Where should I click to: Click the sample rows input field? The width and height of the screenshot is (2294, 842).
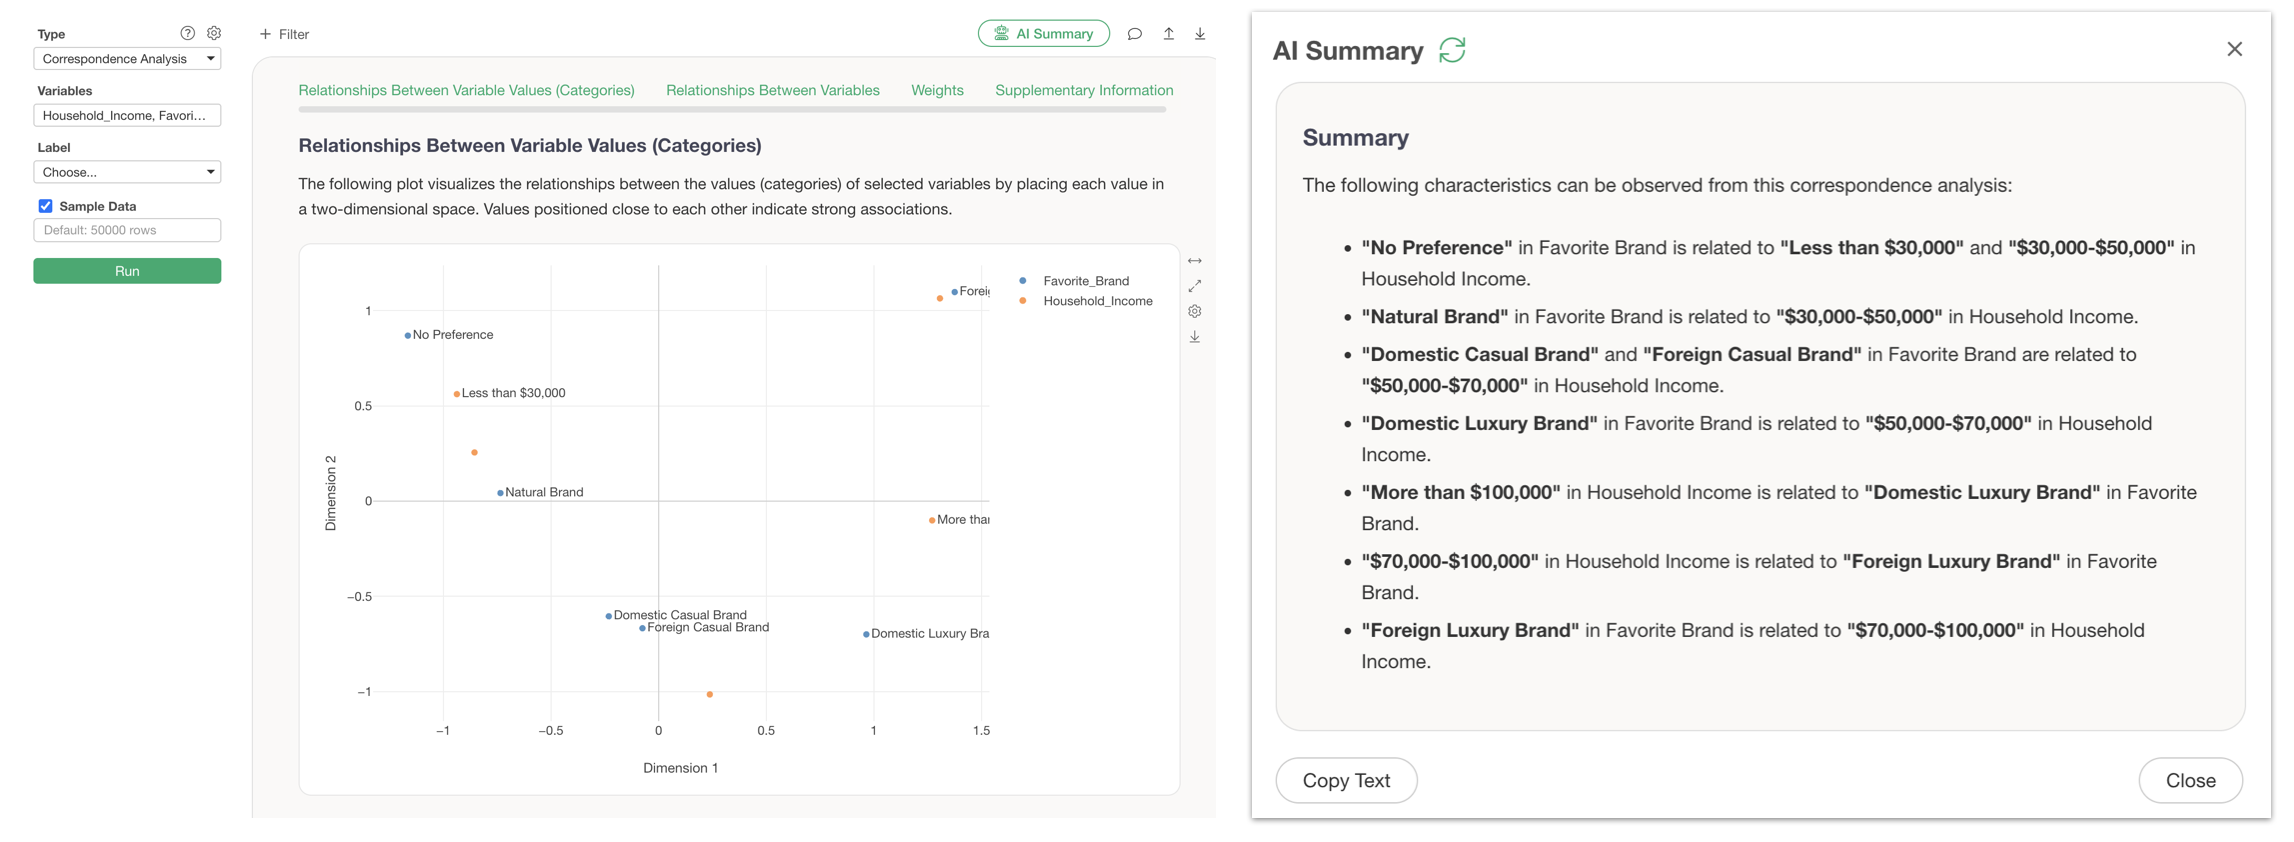pyautogui.click(x=127, y=230)
